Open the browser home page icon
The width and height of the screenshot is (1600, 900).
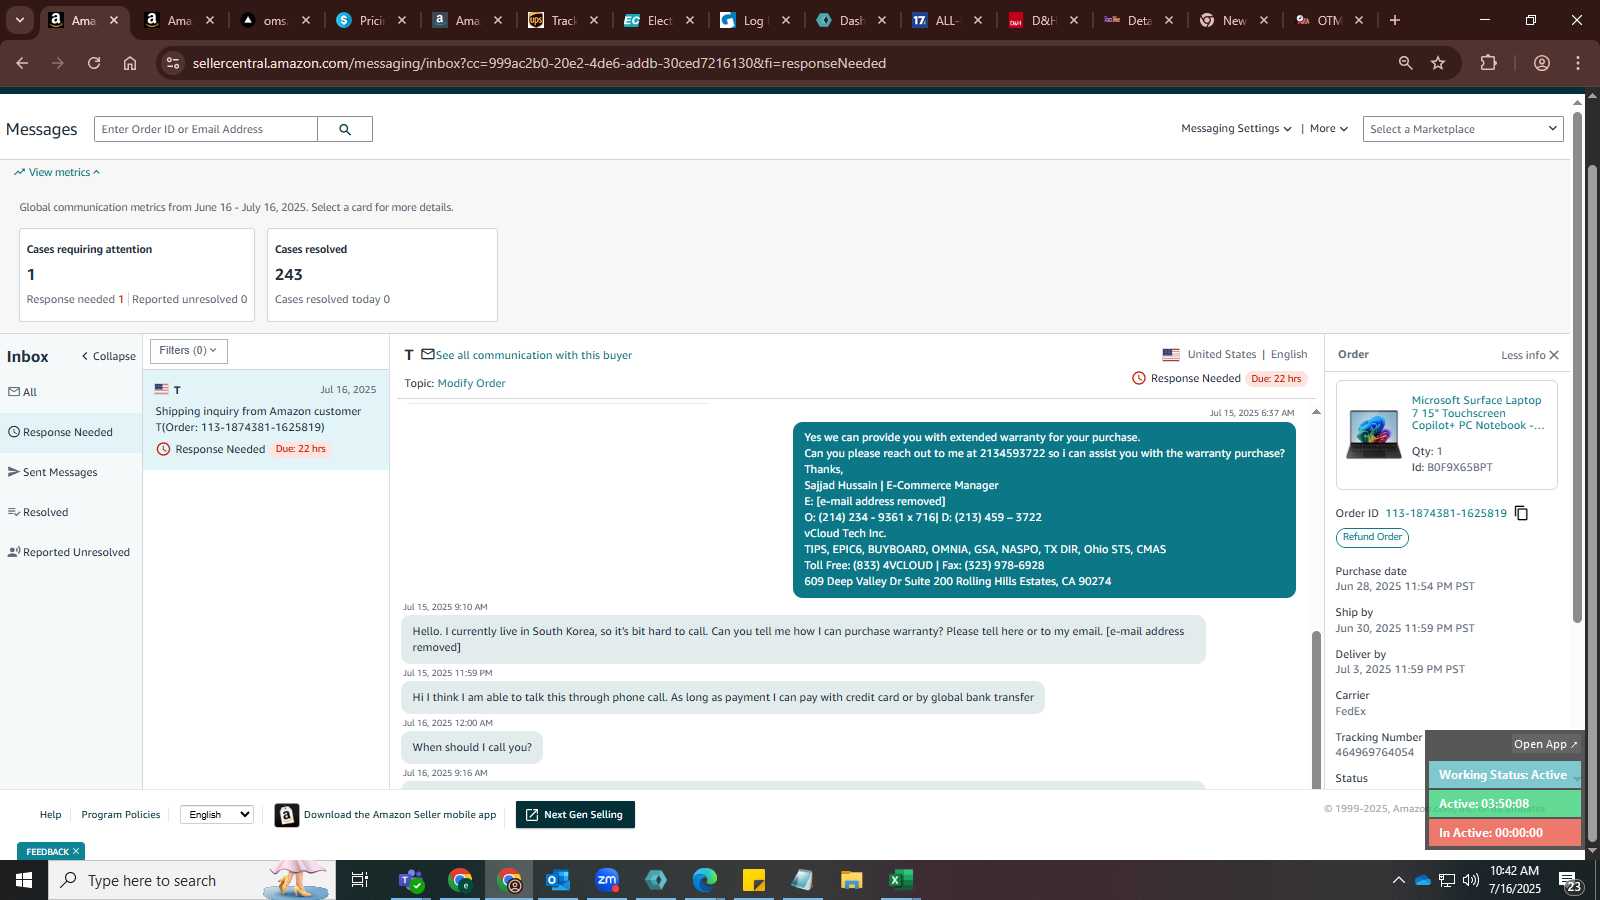tap(130, 63)
